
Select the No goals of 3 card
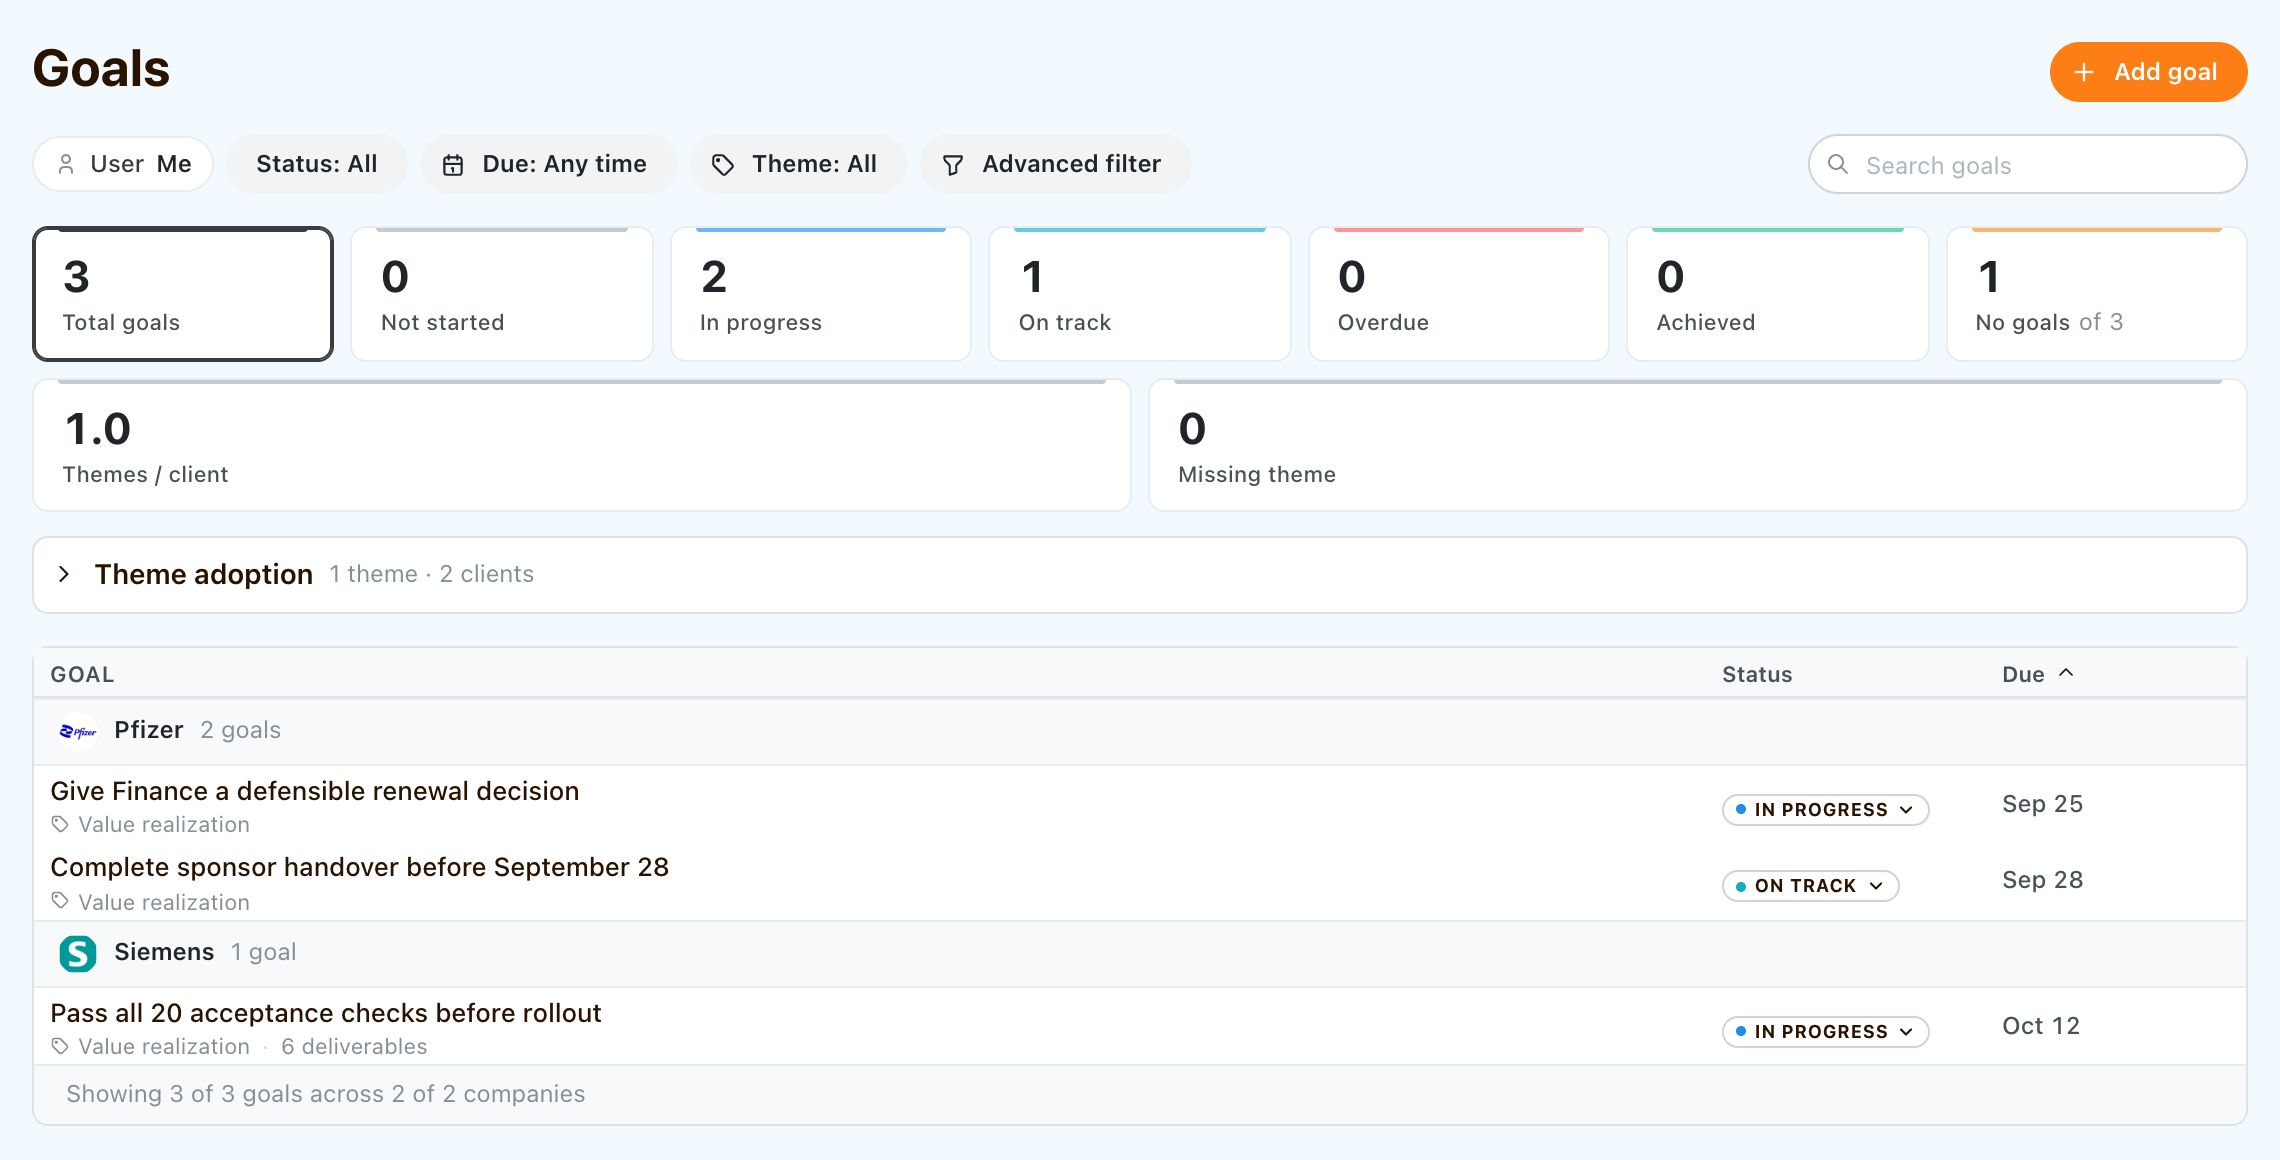[x=2097, y=294]
